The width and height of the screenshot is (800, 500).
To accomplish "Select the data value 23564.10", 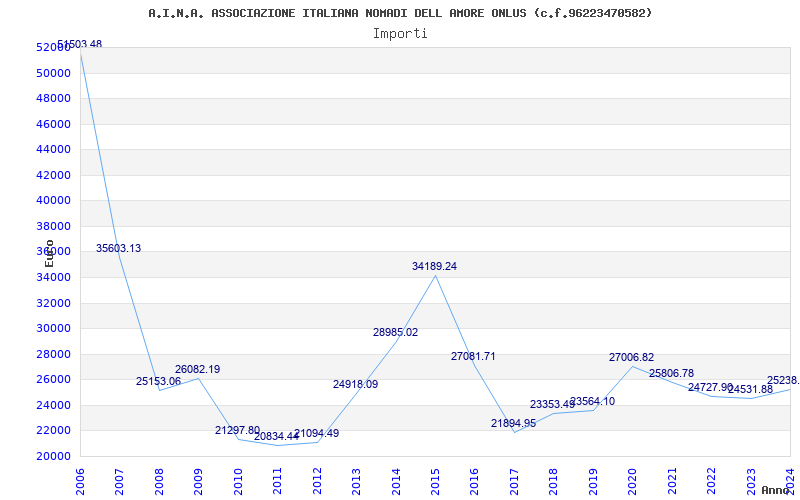I will 592,402.
